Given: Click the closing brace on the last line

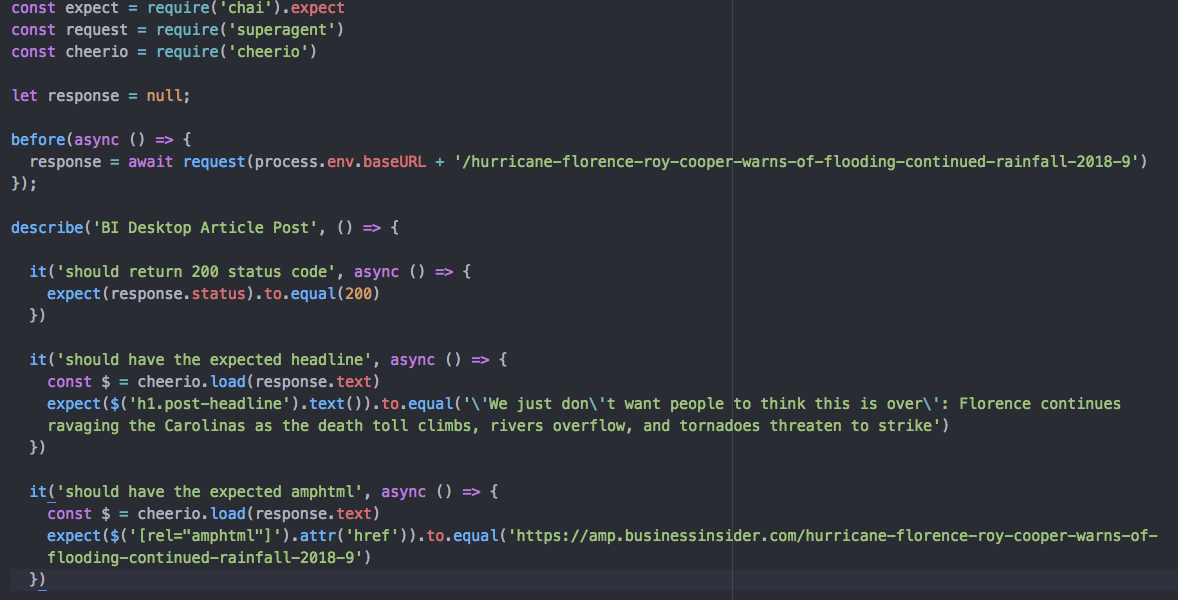Looking at the screenshot, I should click(x=35, y=579).
